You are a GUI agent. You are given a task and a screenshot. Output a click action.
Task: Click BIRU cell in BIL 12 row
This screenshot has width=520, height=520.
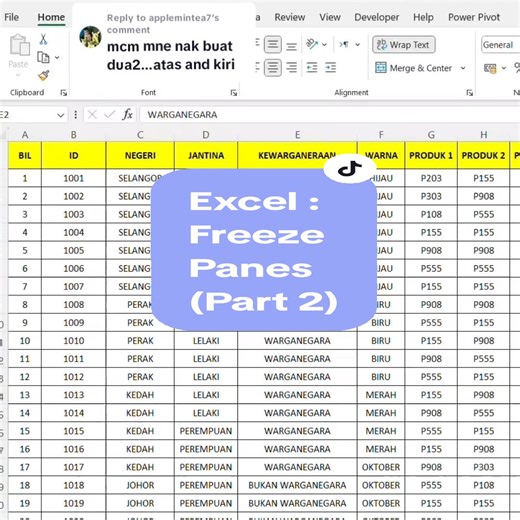click(x=381, y=377)
